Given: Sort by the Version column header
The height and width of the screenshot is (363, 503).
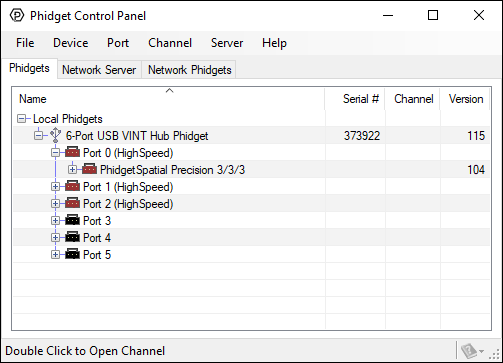Looking at the screenshot, I should pyautogui.click(x=465, y=99).
